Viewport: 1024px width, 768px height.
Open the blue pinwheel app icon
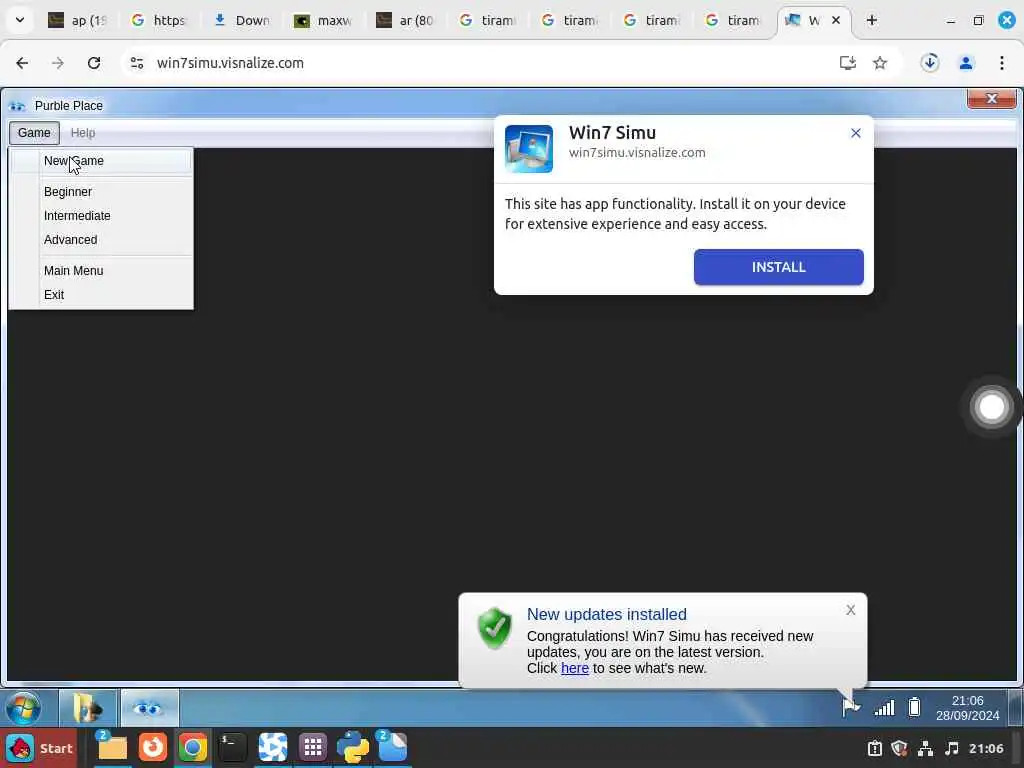272,748
